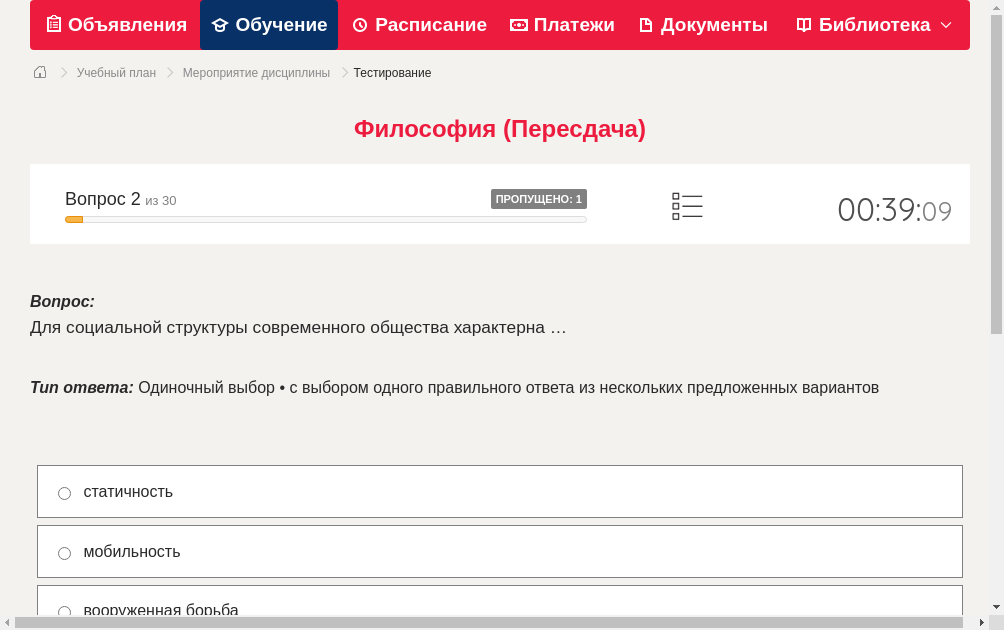Expand the Библиотека dropdown chevron
The height and width of the screenshot is (630, 1004).
948,25
